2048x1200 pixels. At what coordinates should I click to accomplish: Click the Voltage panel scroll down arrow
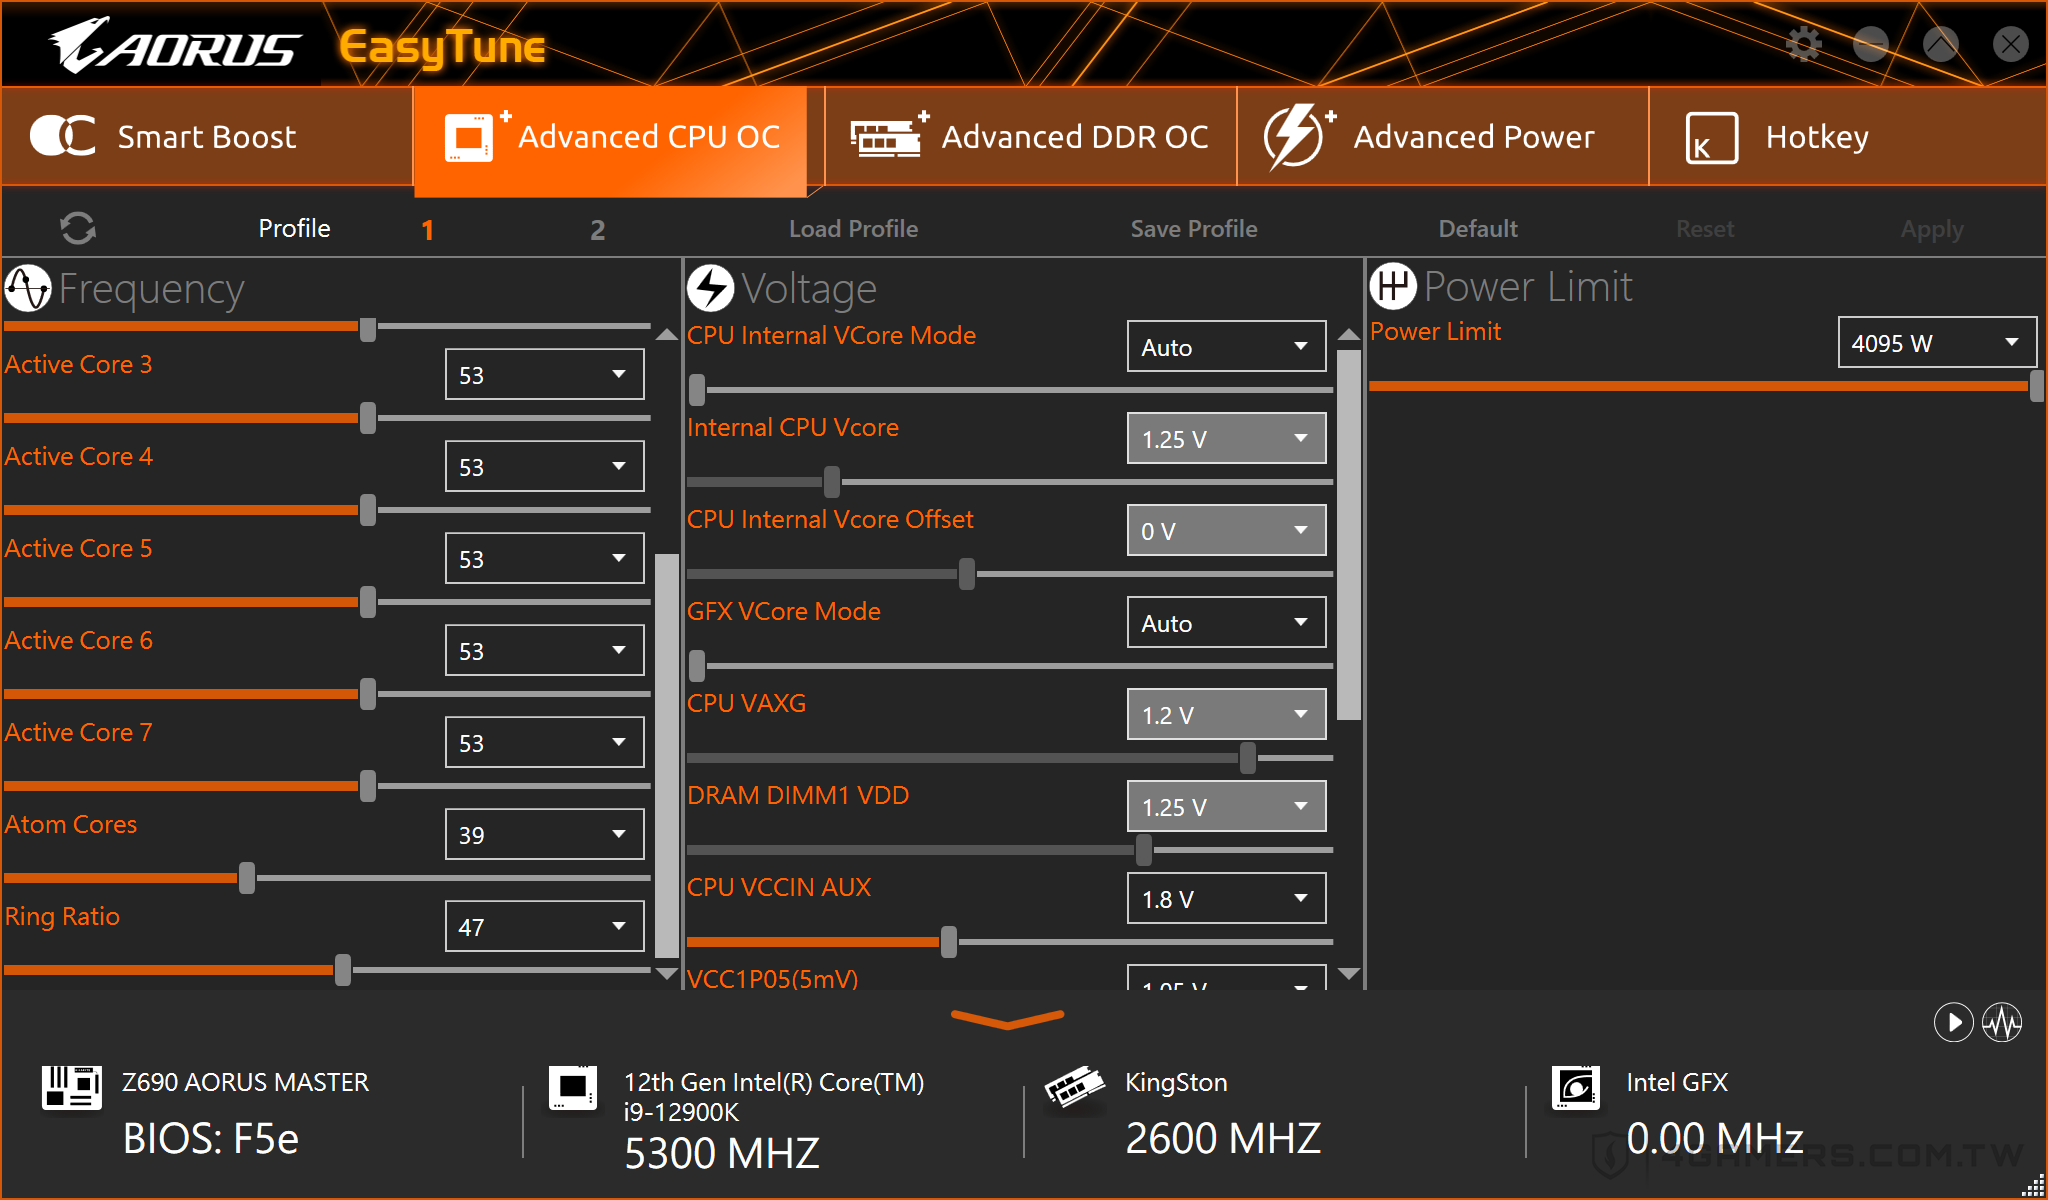[1349, 973]
